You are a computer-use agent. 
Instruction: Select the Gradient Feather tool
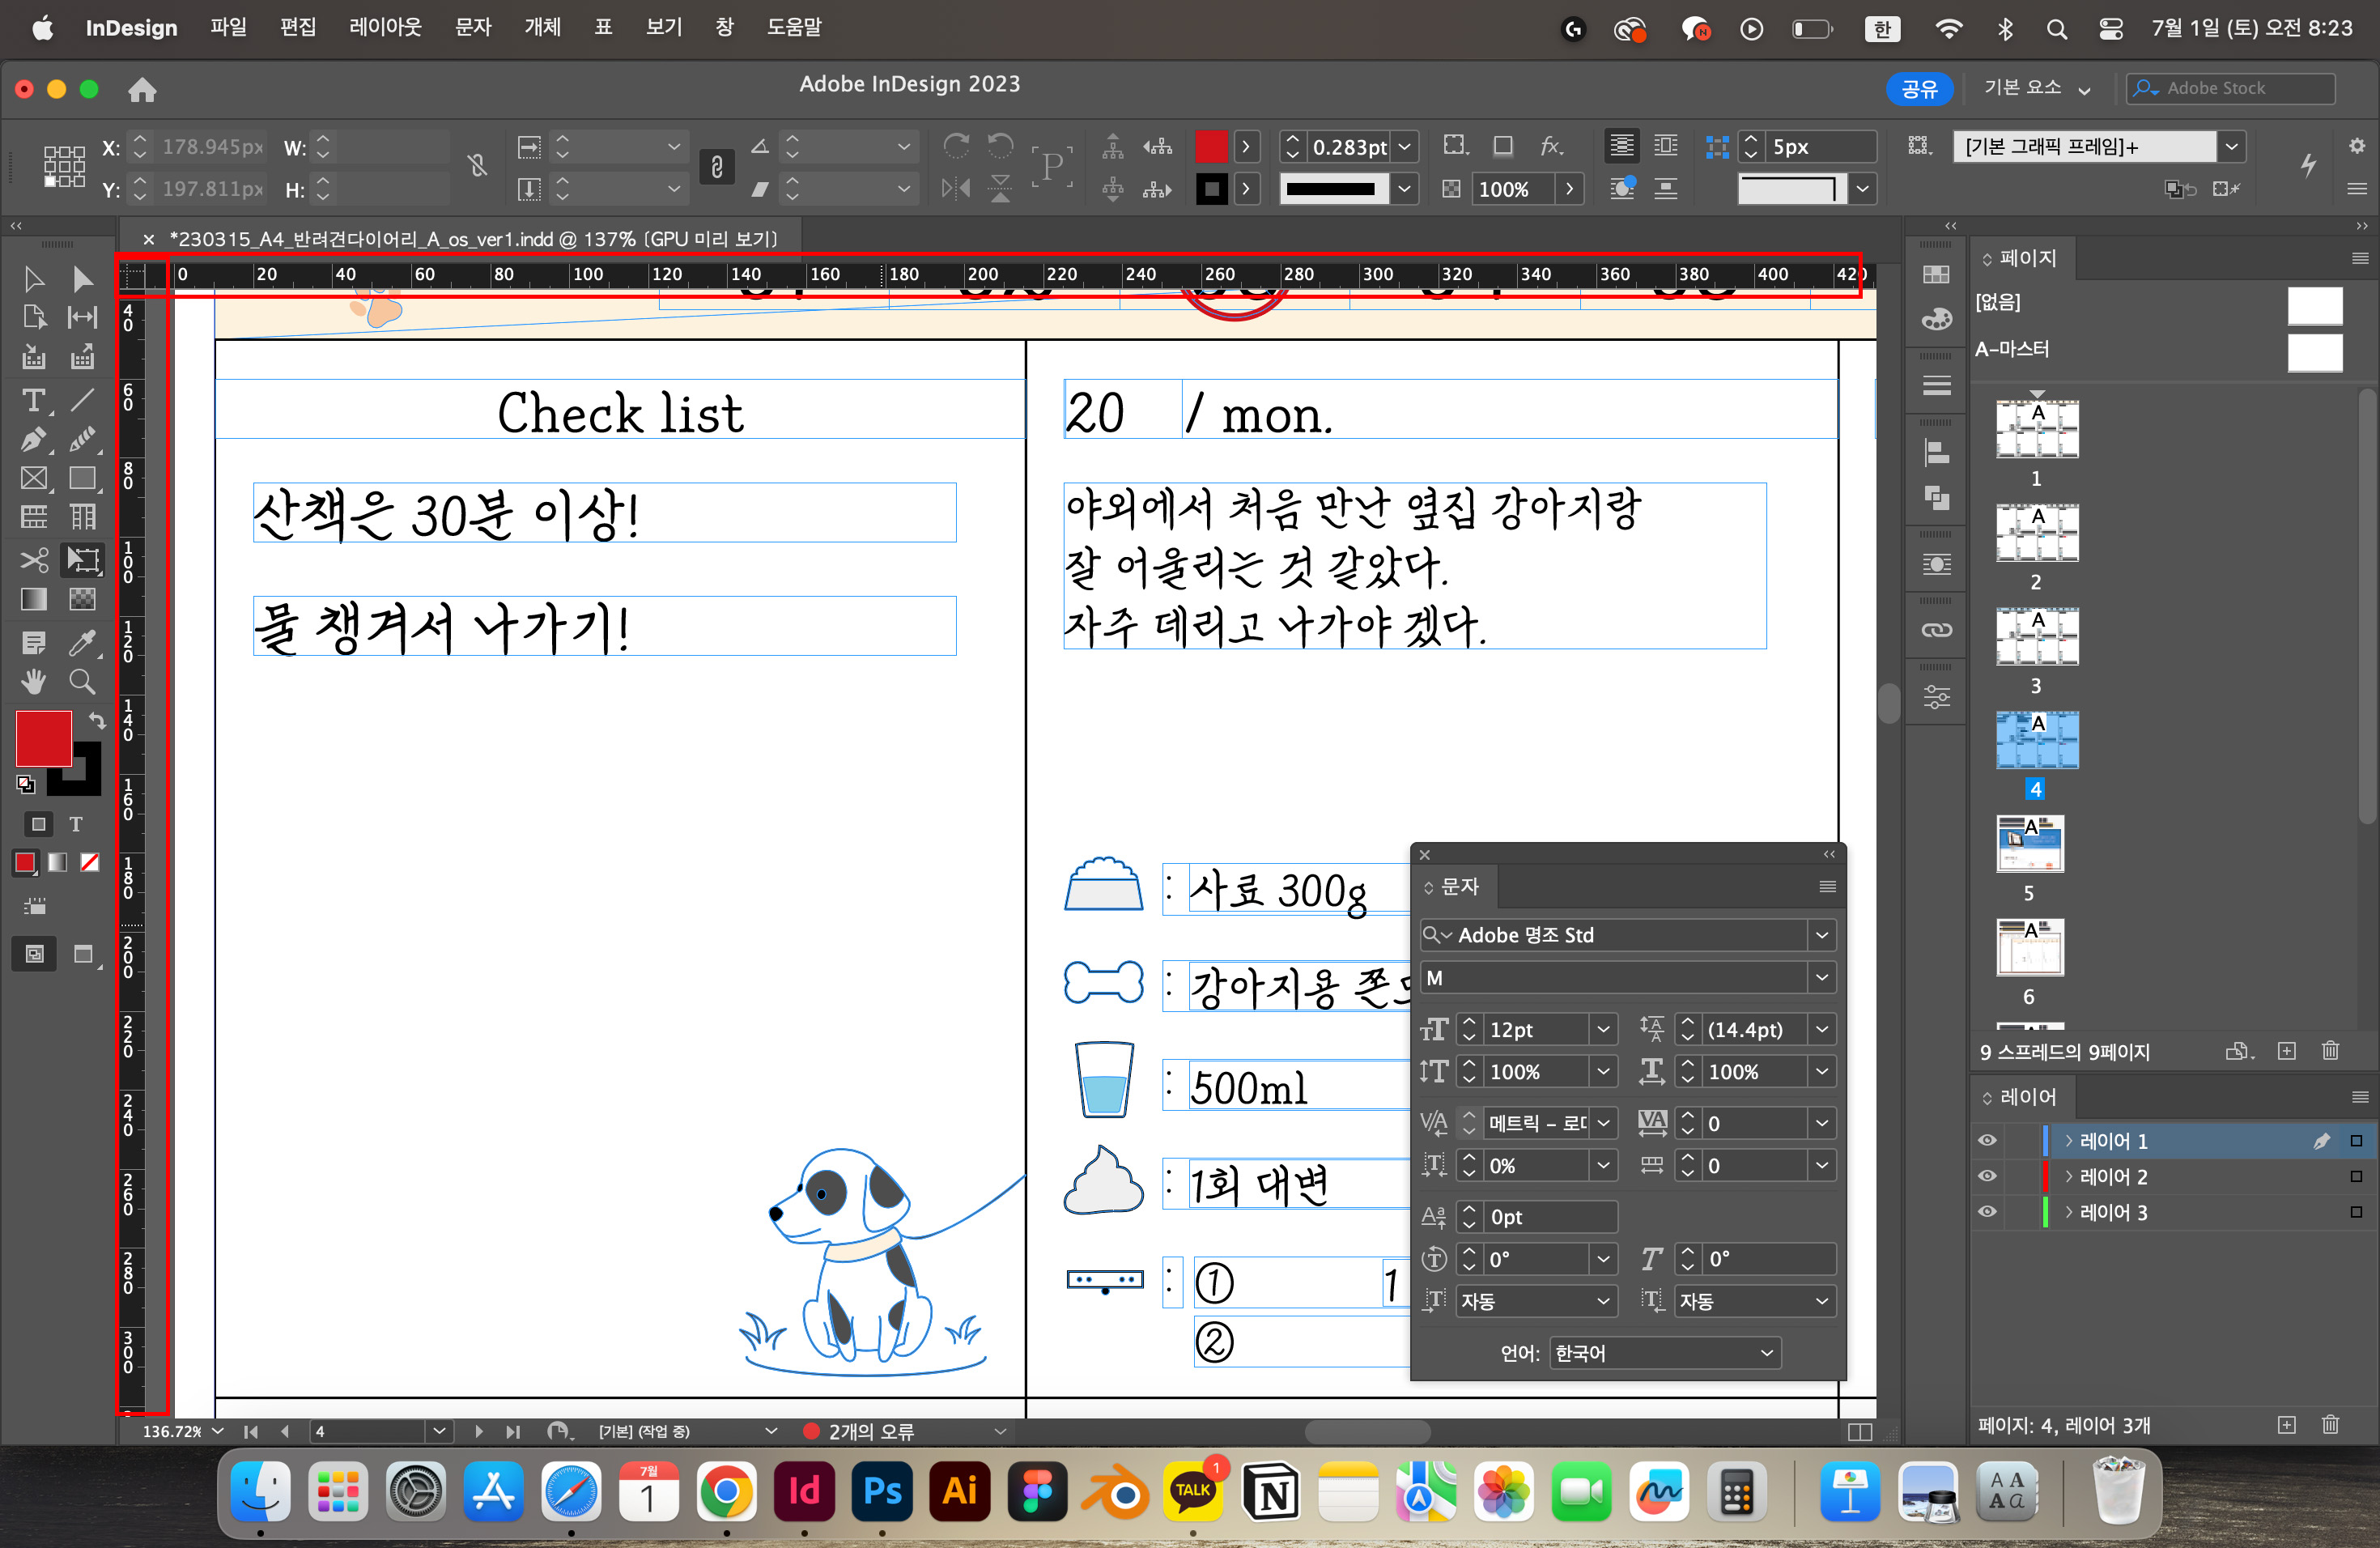click(82, 599)
